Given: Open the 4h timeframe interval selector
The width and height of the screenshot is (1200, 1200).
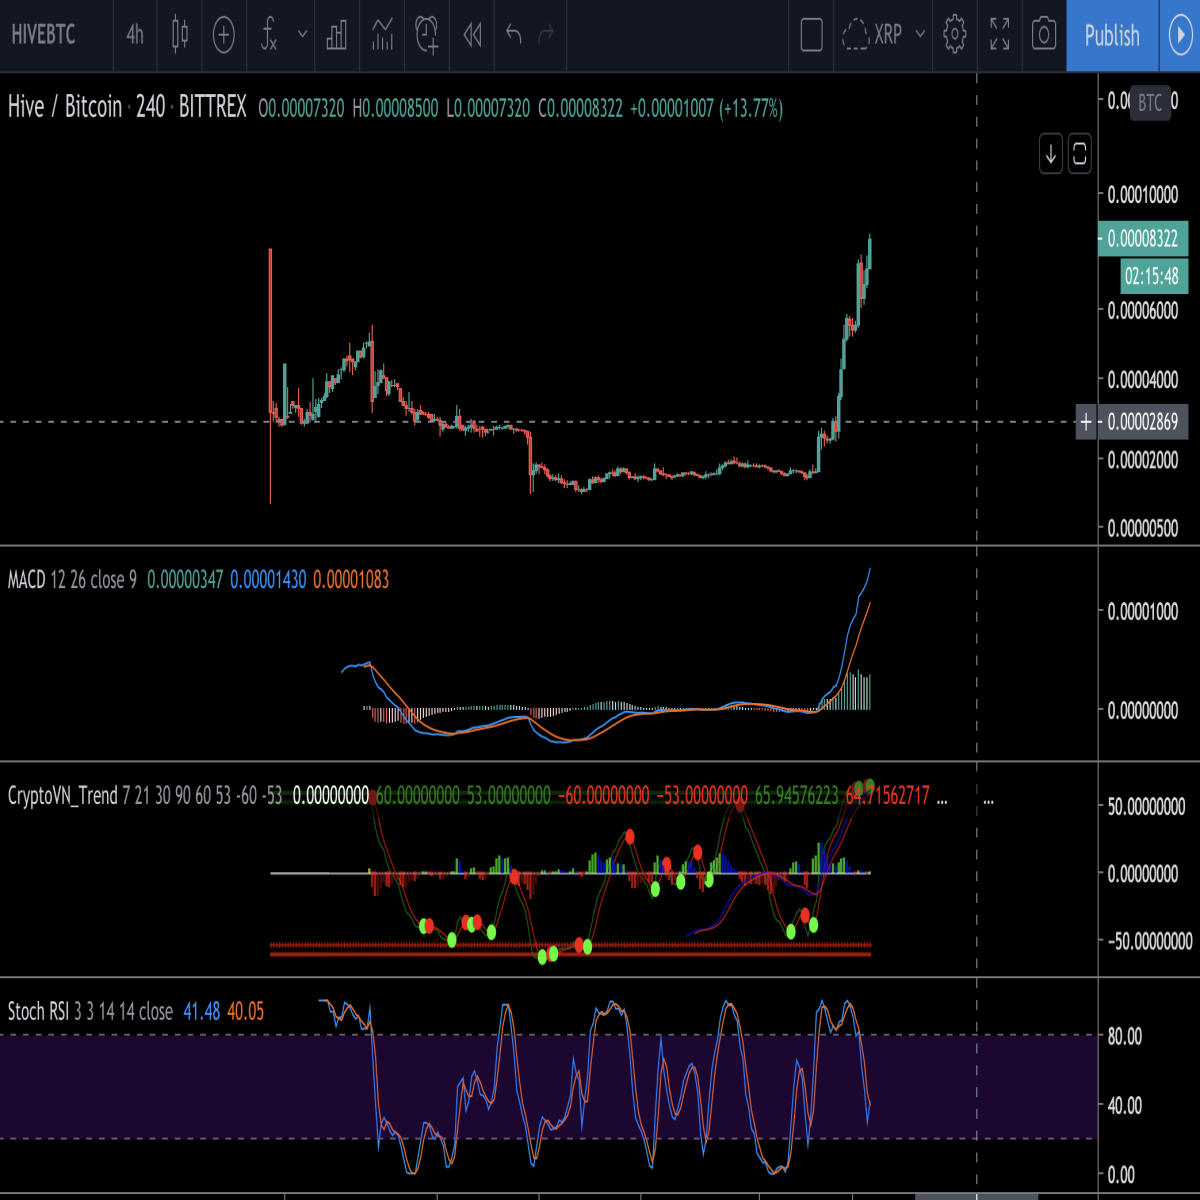Looking at the screenshot, I should (135, 35).
